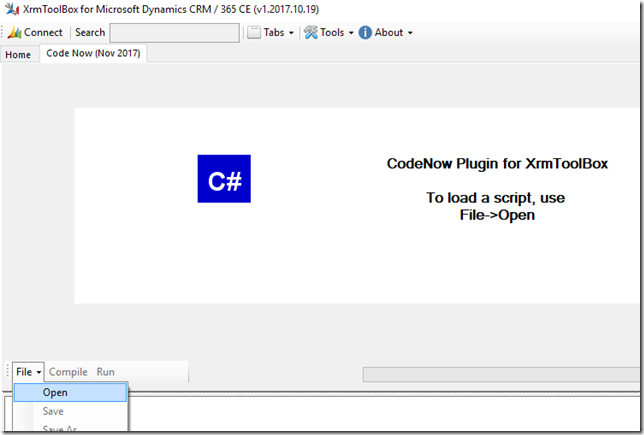Click the toolbar grip beside the File menu
The width and height of the screenshot is (644, 435).
[x=7, y=371]
